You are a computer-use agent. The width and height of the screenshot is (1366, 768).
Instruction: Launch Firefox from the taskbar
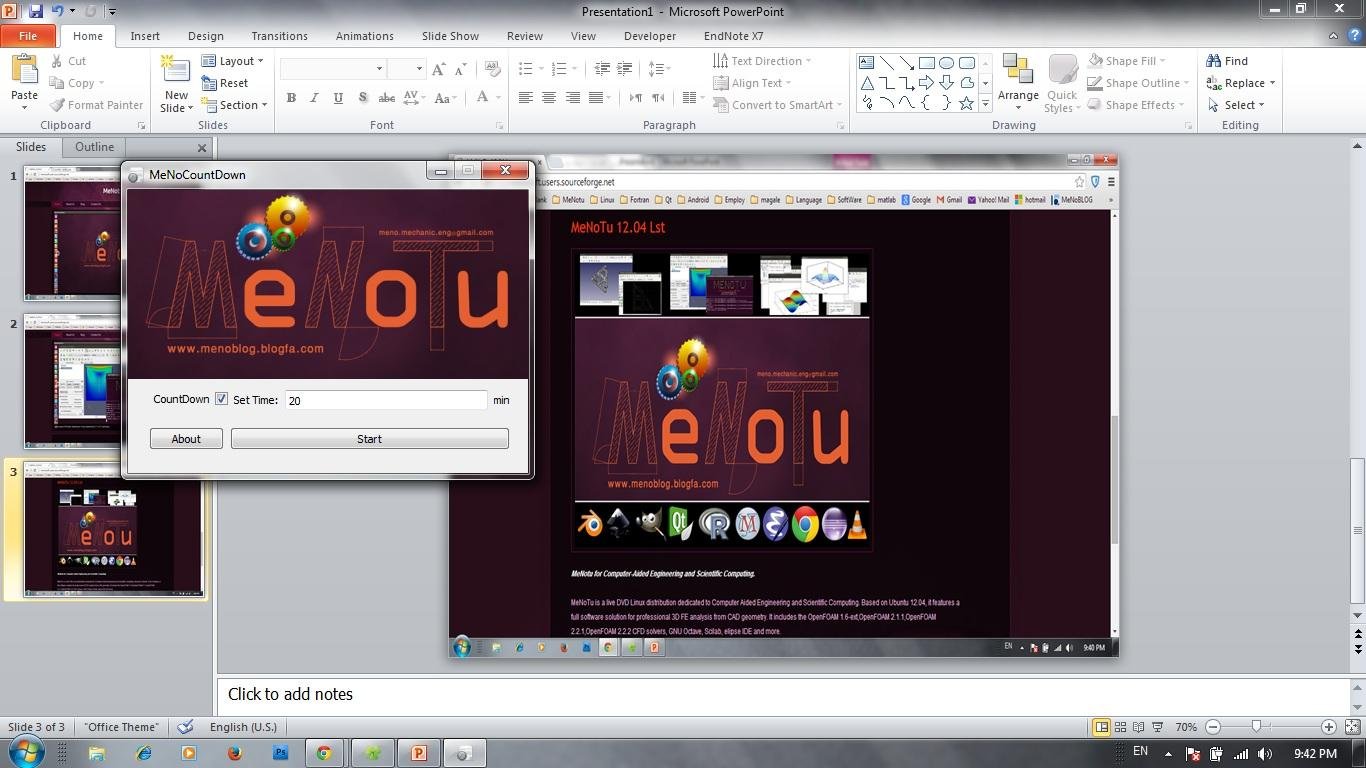[x=235, y=753]
